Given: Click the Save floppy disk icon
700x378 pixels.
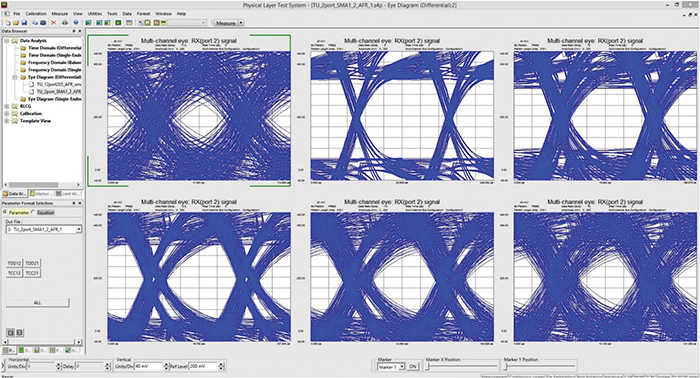Looking at the screenshot, I should pyautogui.click(x=24, y=23).
